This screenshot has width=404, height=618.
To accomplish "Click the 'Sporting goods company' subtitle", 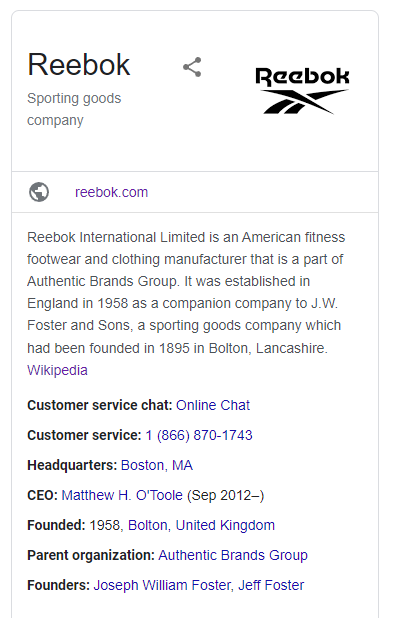I will [74, 109].
